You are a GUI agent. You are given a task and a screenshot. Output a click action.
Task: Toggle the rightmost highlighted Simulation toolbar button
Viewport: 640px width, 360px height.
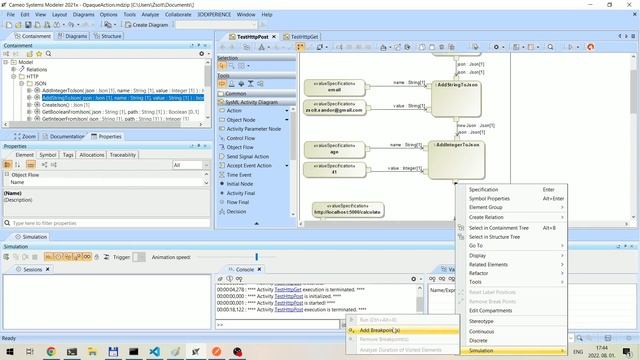click(x=87, y=257)
